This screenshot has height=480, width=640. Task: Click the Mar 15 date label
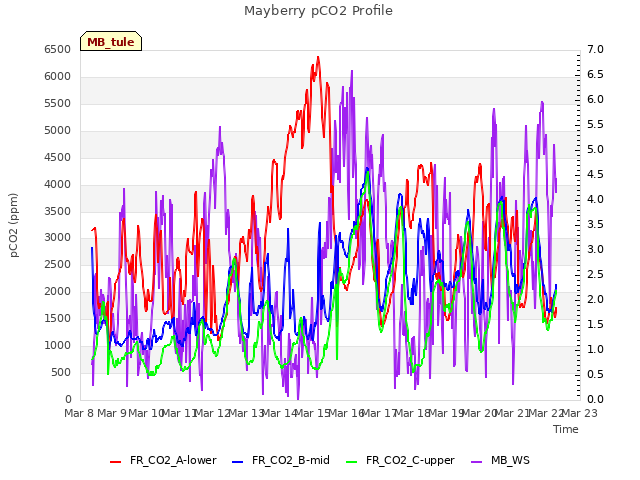click(x=313, y=413)
